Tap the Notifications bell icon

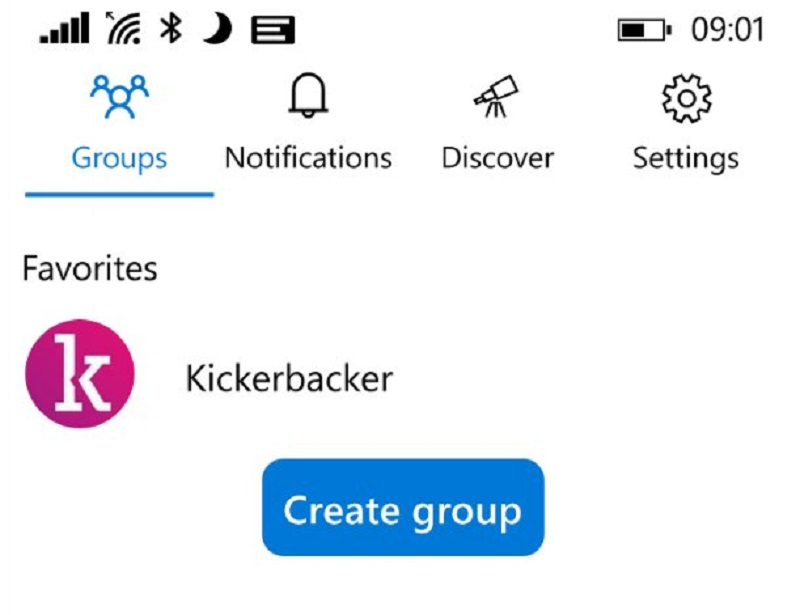[308, 95]
